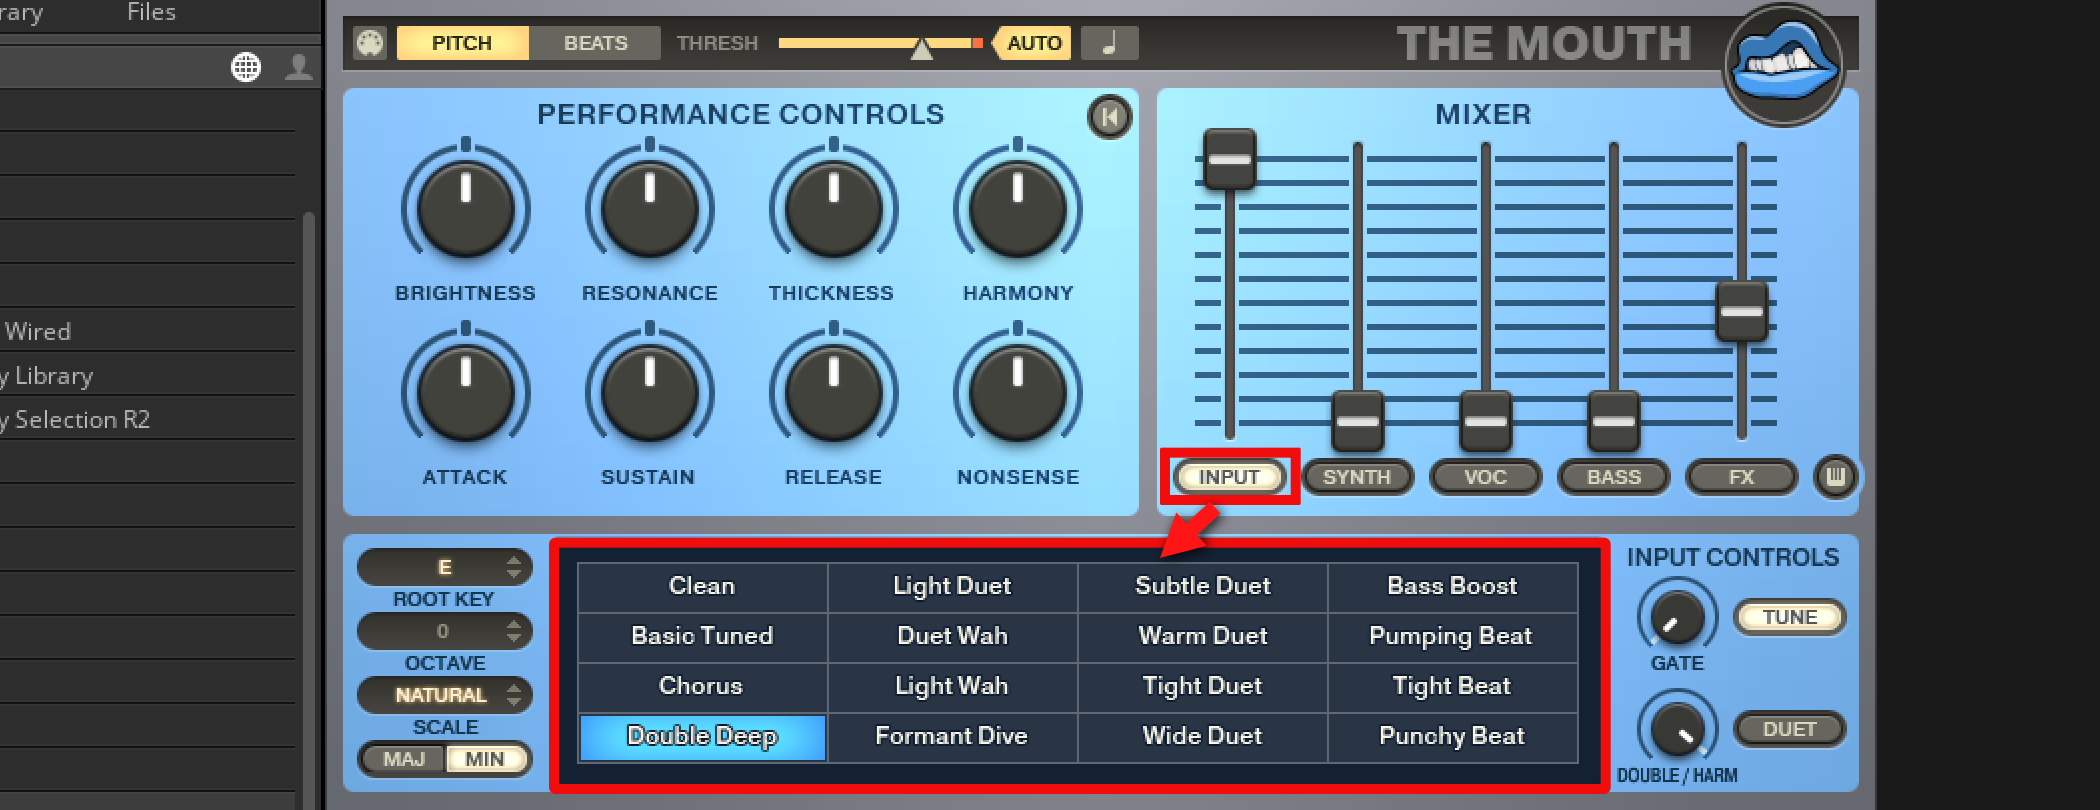Choose the Formant Dive preset
Image resolution: width=2100 pixels, height=810 pixels.
[x=952, y=737]
